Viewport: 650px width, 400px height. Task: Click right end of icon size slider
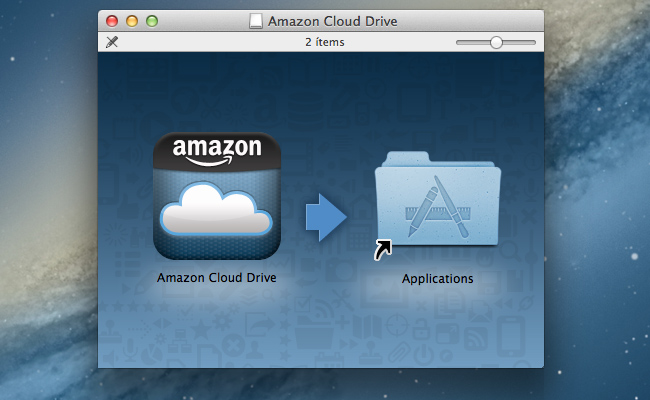(534, 42)
